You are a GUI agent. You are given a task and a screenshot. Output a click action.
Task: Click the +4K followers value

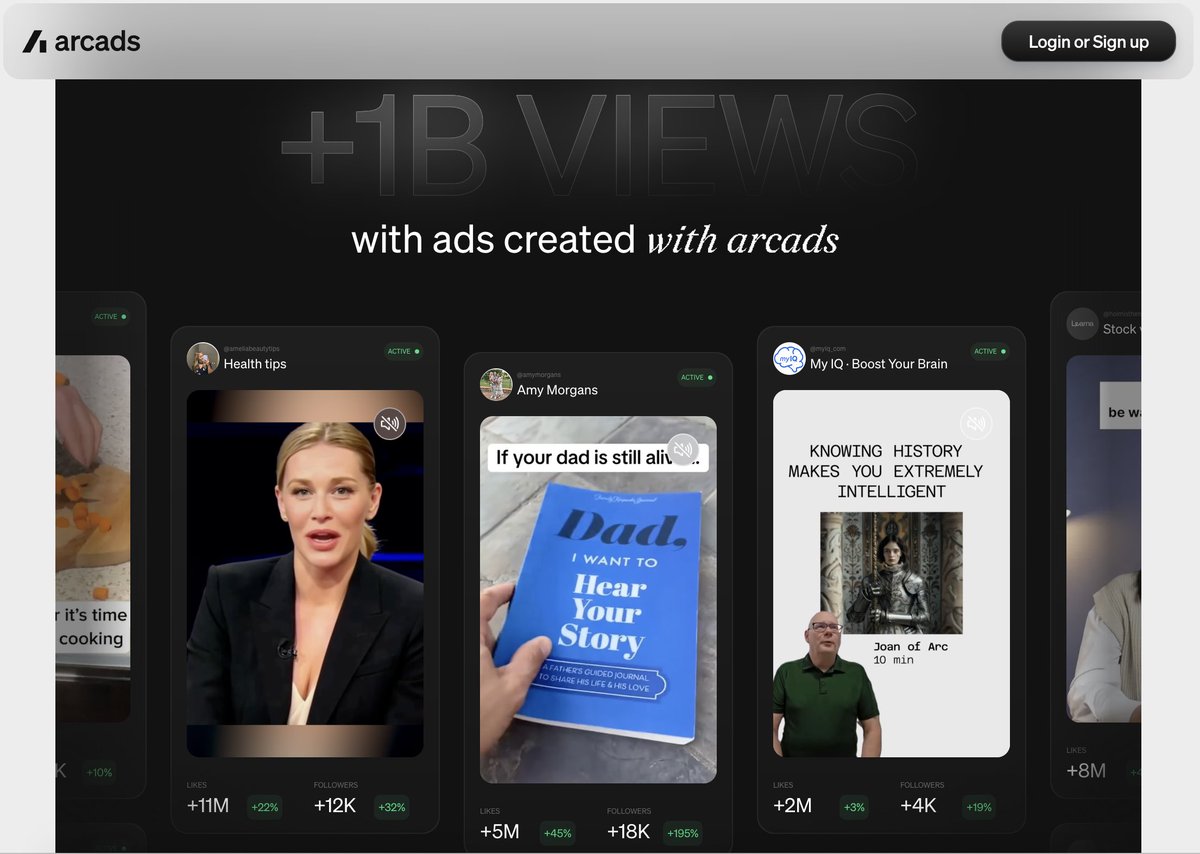pos(918,806)
